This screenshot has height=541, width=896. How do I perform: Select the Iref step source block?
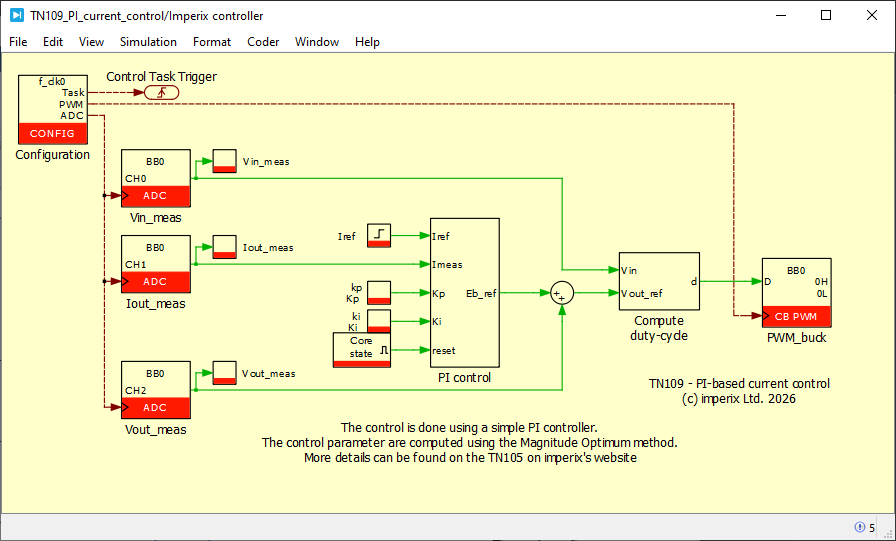click(379, 235)
